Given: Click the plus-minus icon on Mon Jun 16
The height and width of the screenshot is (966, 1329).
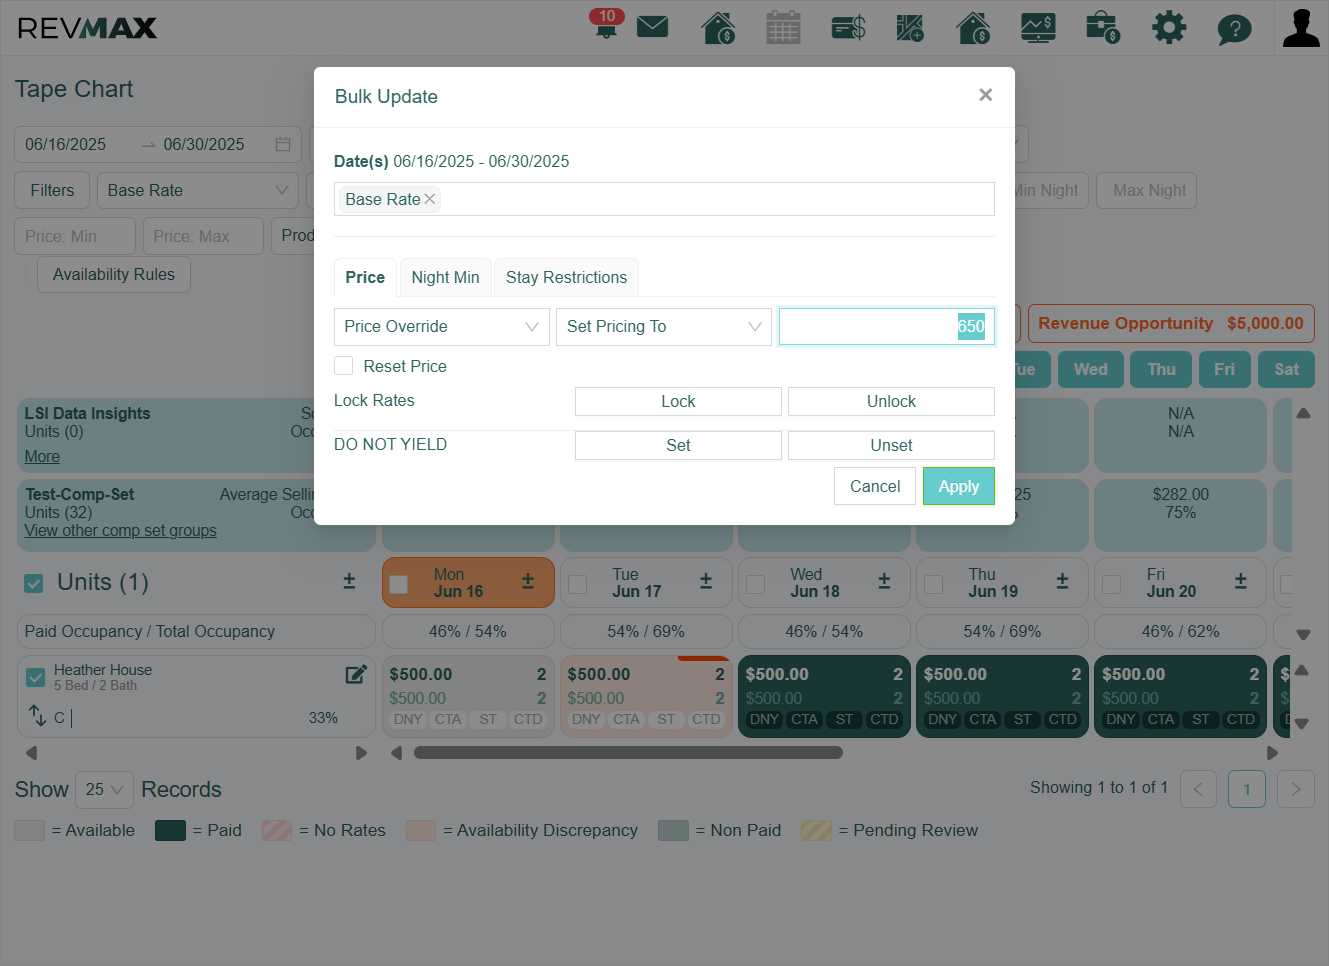Looking at the screenshot, I should tap(528, 581).
